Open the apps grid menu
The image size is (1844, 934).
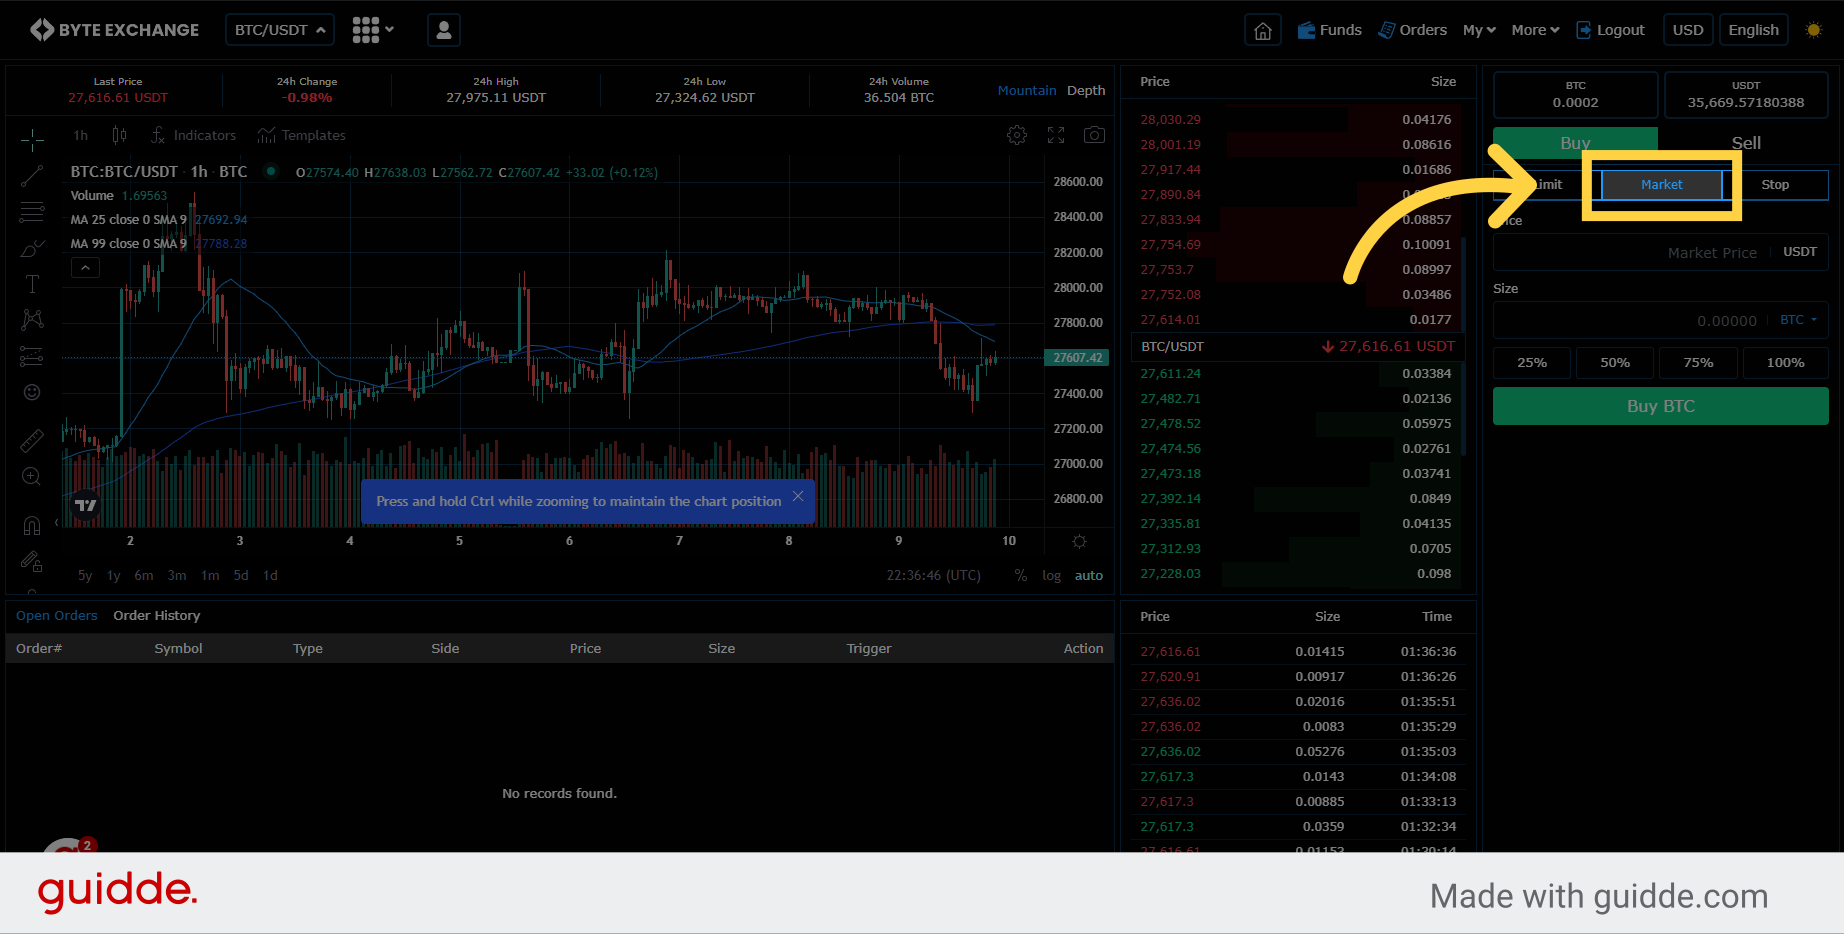click(373, 30)
